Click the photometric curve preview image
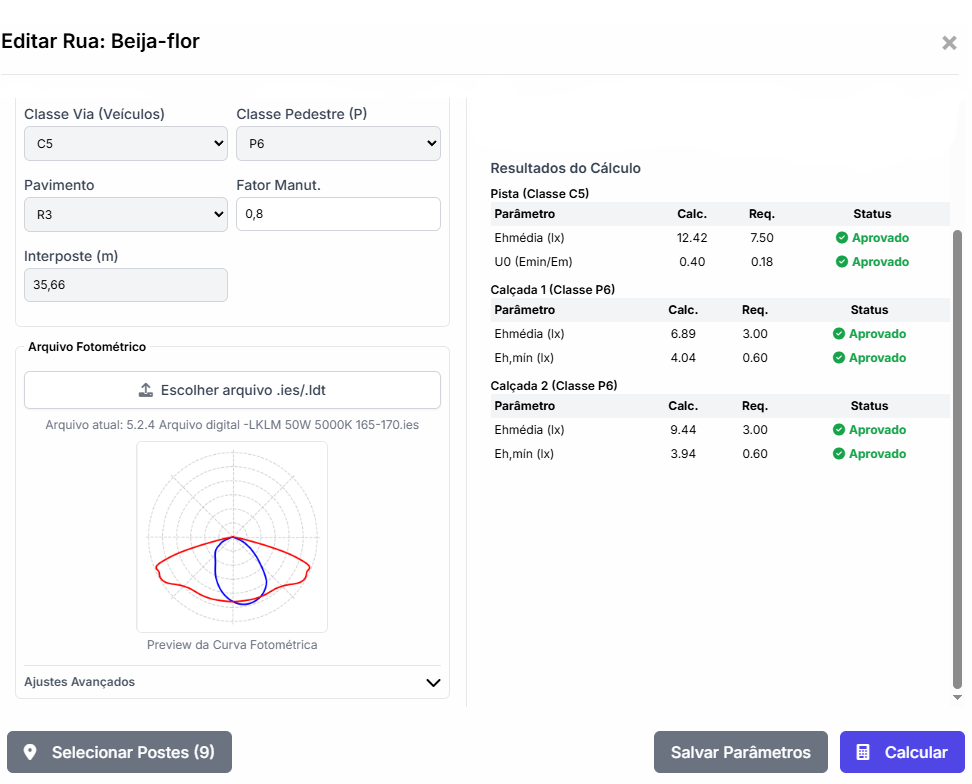Screen dimensions: 972x784 232,536
